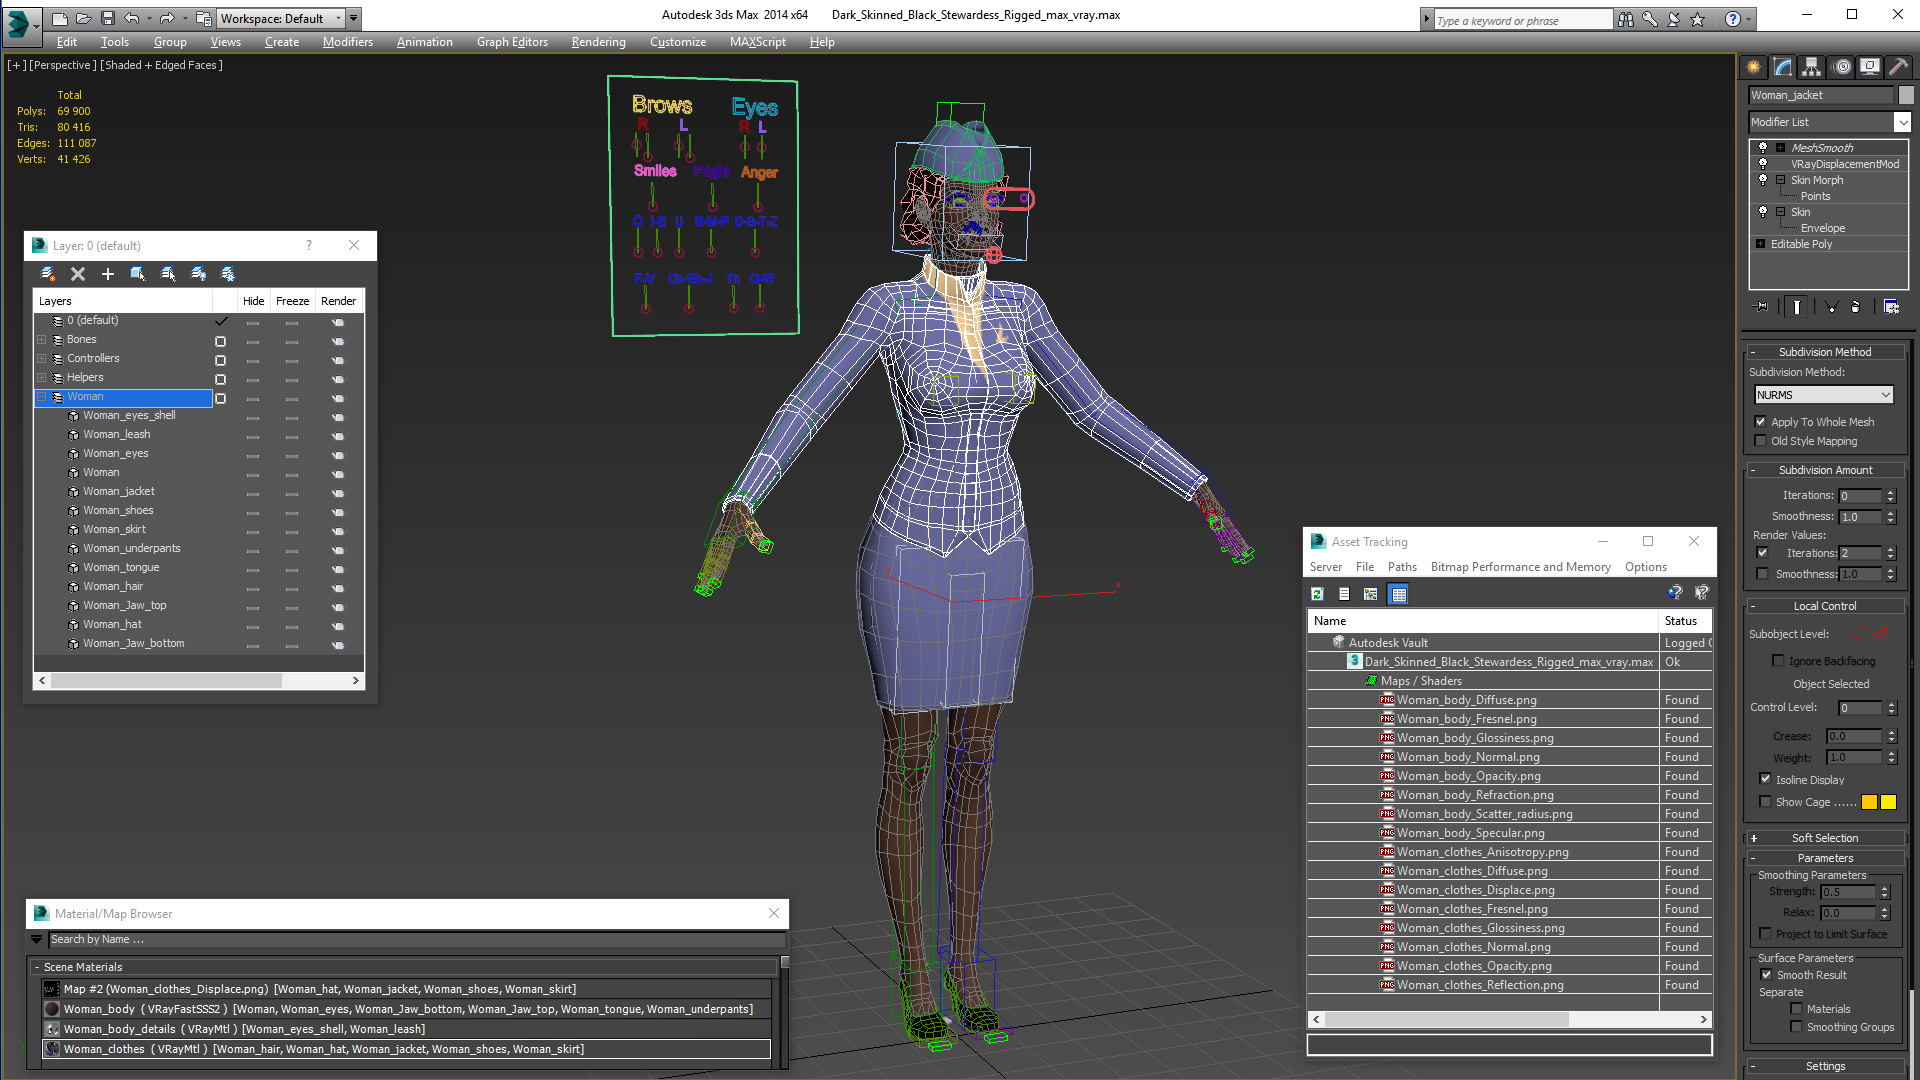
Task: Toggle Apply To Whole Mesh checkbox
Action: tap(1761, 422)
